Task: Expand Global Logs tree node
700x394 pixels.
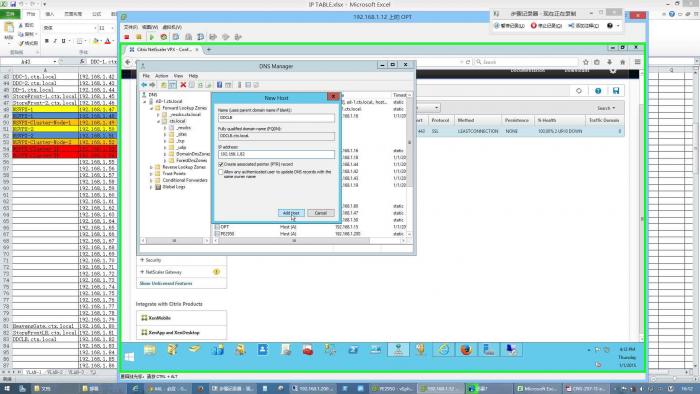Action: pos(151,187)
